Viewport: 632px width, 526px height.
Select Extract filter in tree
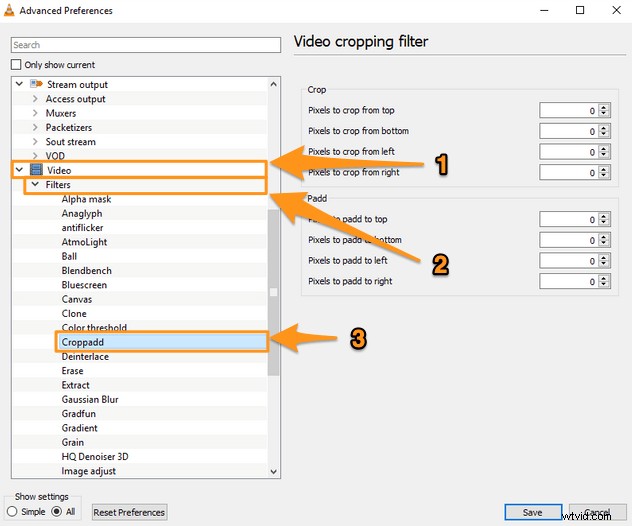click(x=75, y=385)
